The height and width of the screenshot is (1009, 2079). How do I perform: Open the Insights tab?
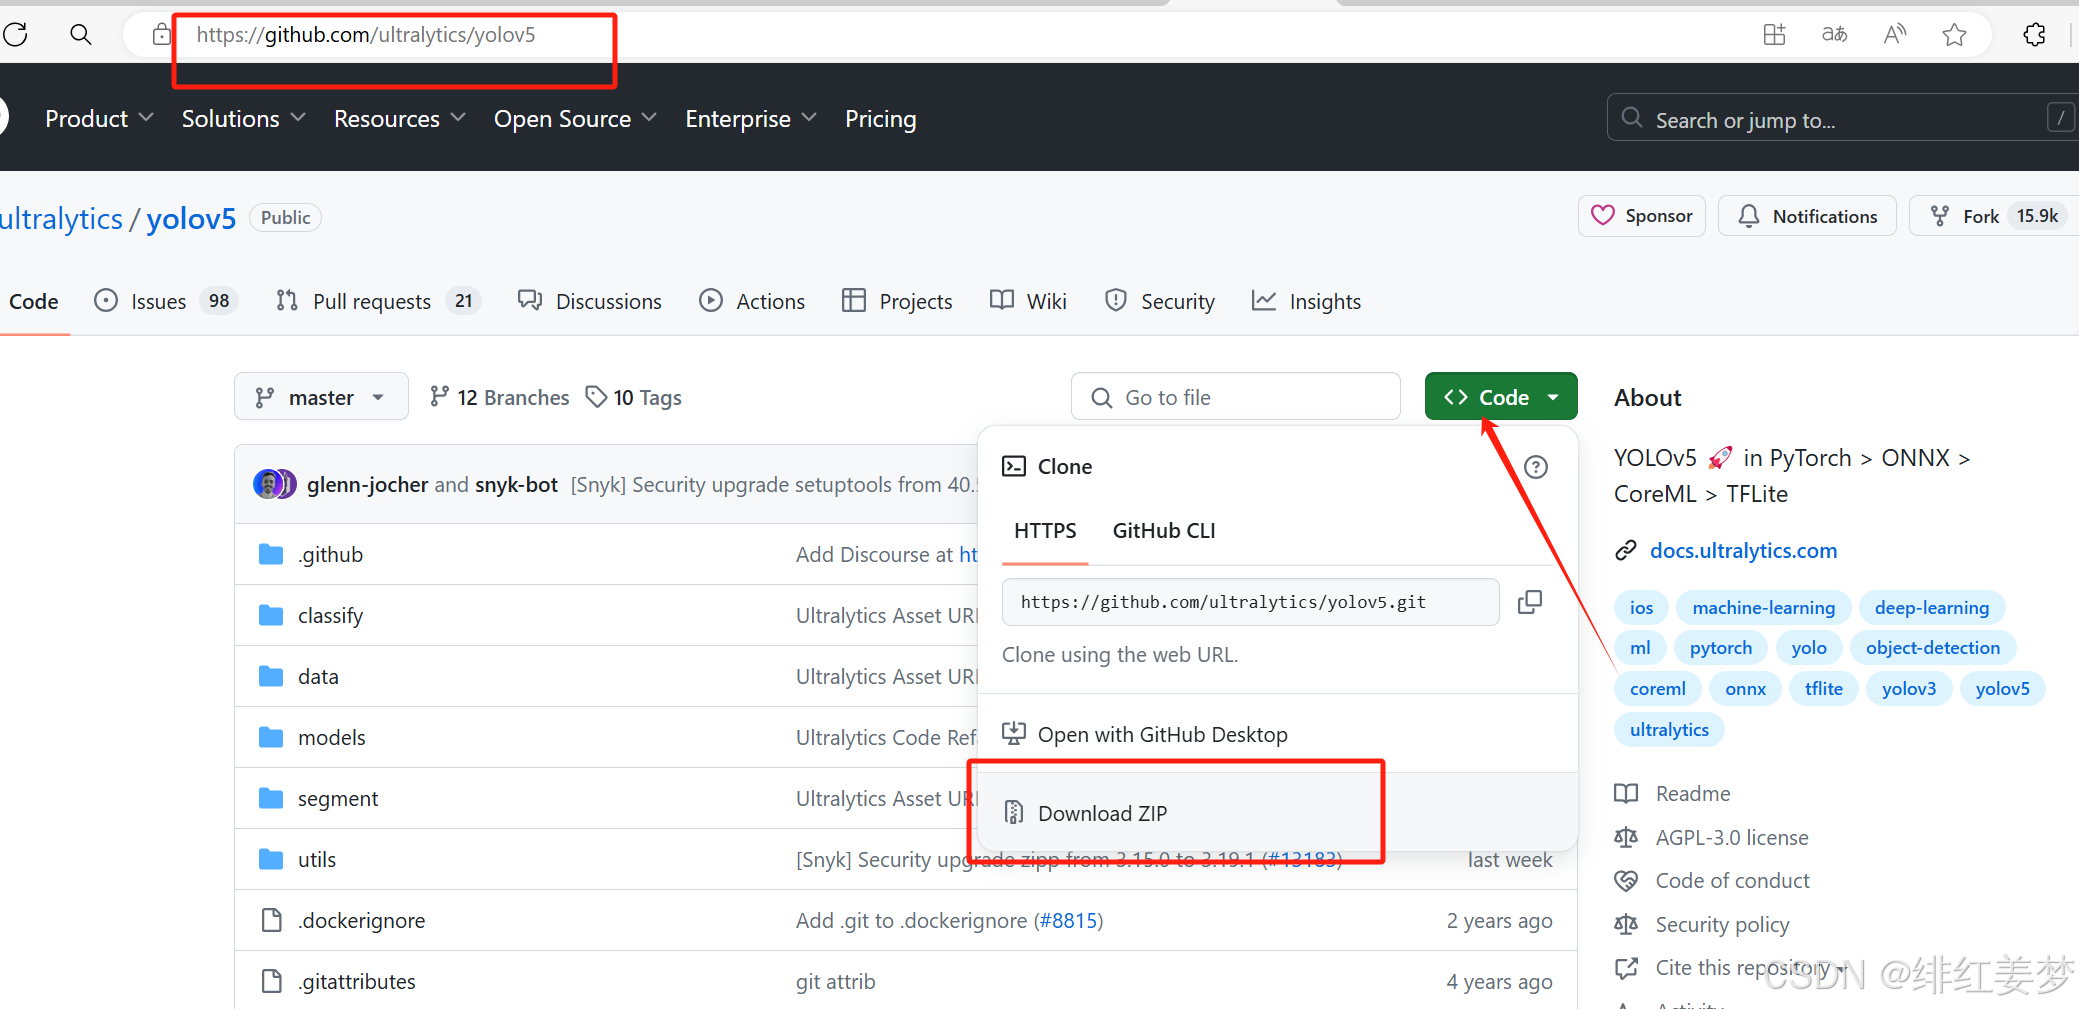pos(1306,301)
